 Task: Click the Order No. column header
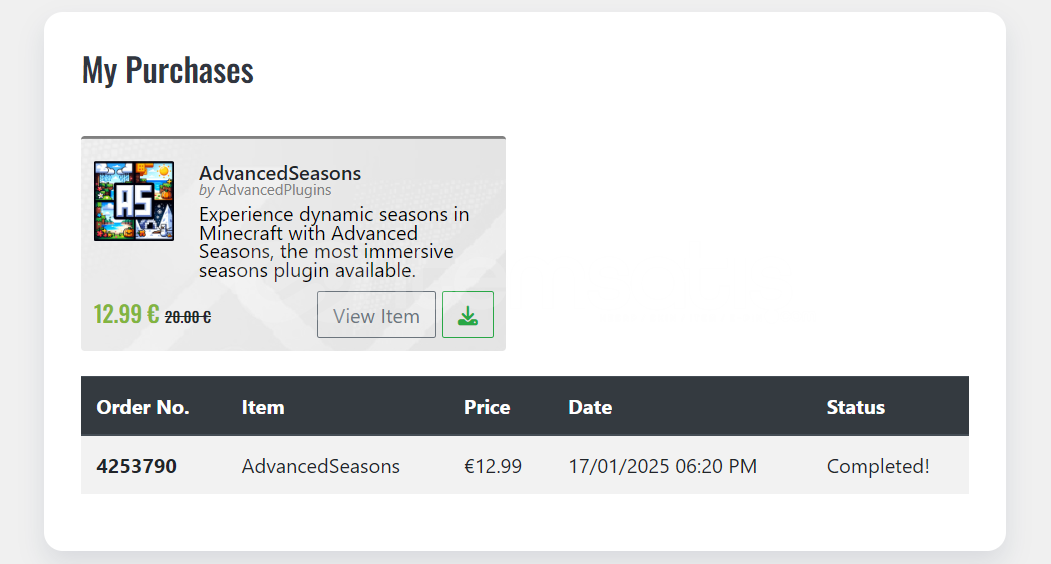pyautogui.click(x=143, y=407)
